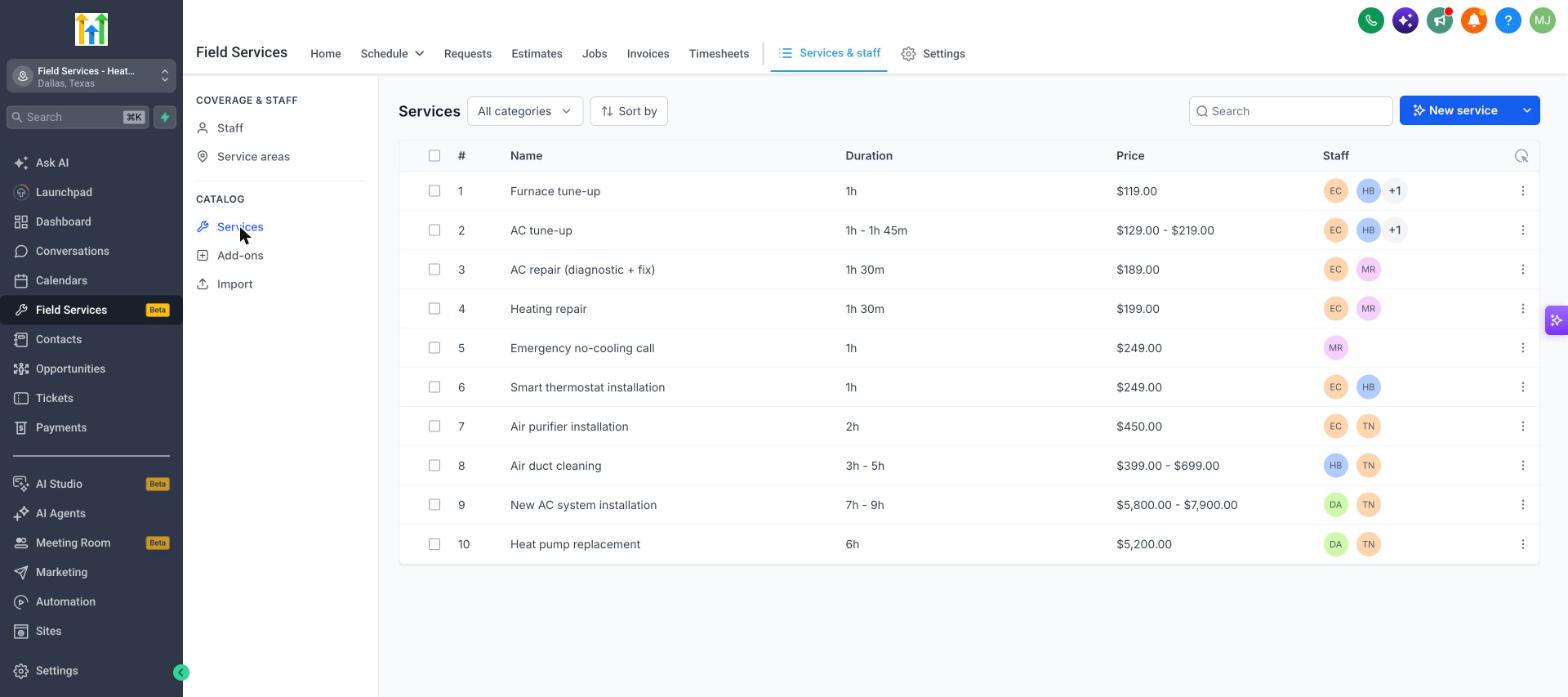The width and height of the screenshot is (1568, 697).
Task: Open the Sort by dropdown
Action: point(629,111)
